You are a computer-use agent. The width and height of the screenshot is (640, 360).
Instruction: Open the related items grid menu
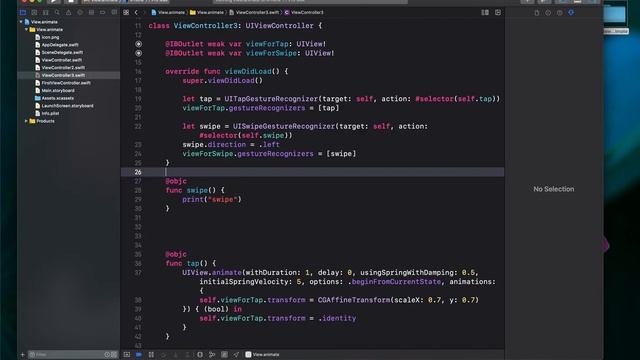coord(126,13)
